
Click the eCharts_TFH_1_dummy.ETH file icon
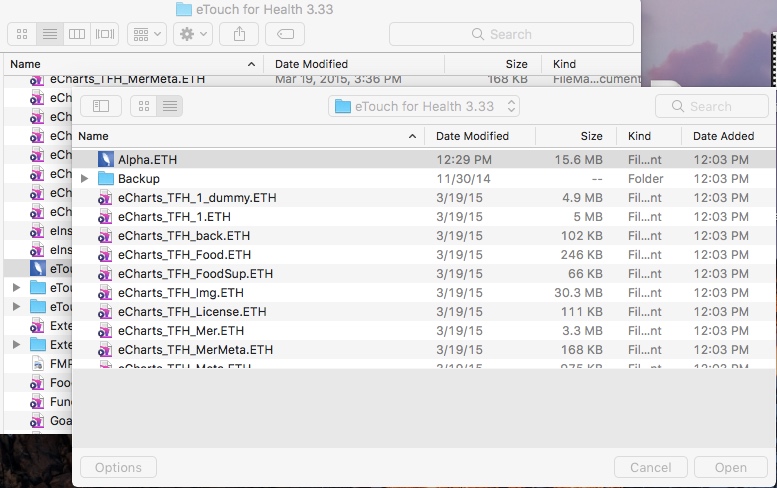pos(105,198)
